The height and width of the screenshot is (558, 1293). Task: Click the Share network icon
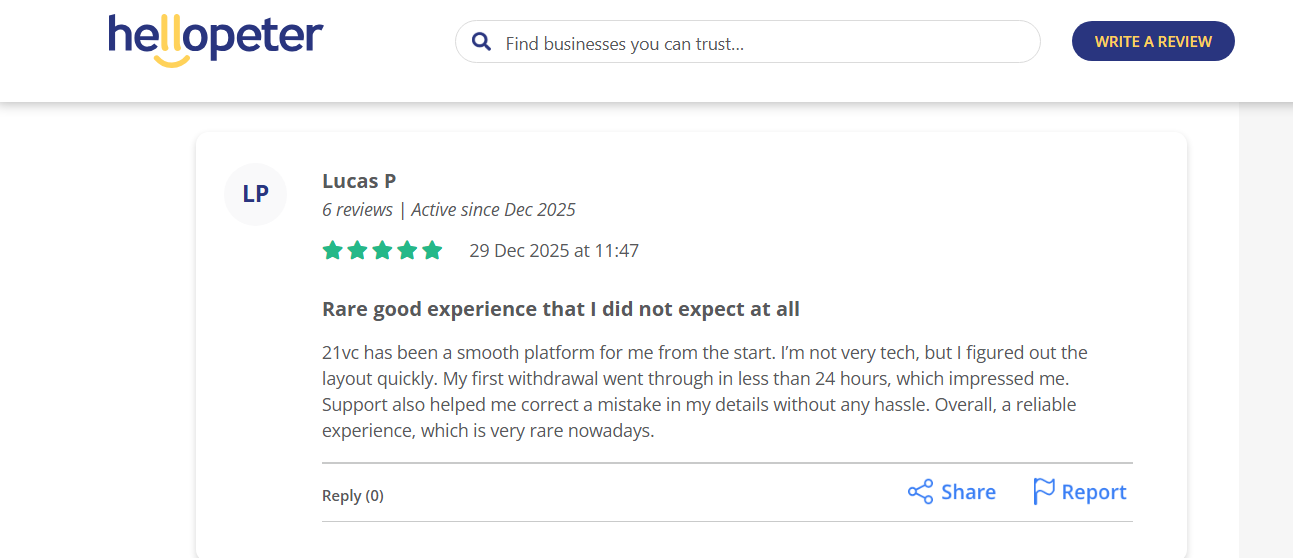(x=920, y=492)
